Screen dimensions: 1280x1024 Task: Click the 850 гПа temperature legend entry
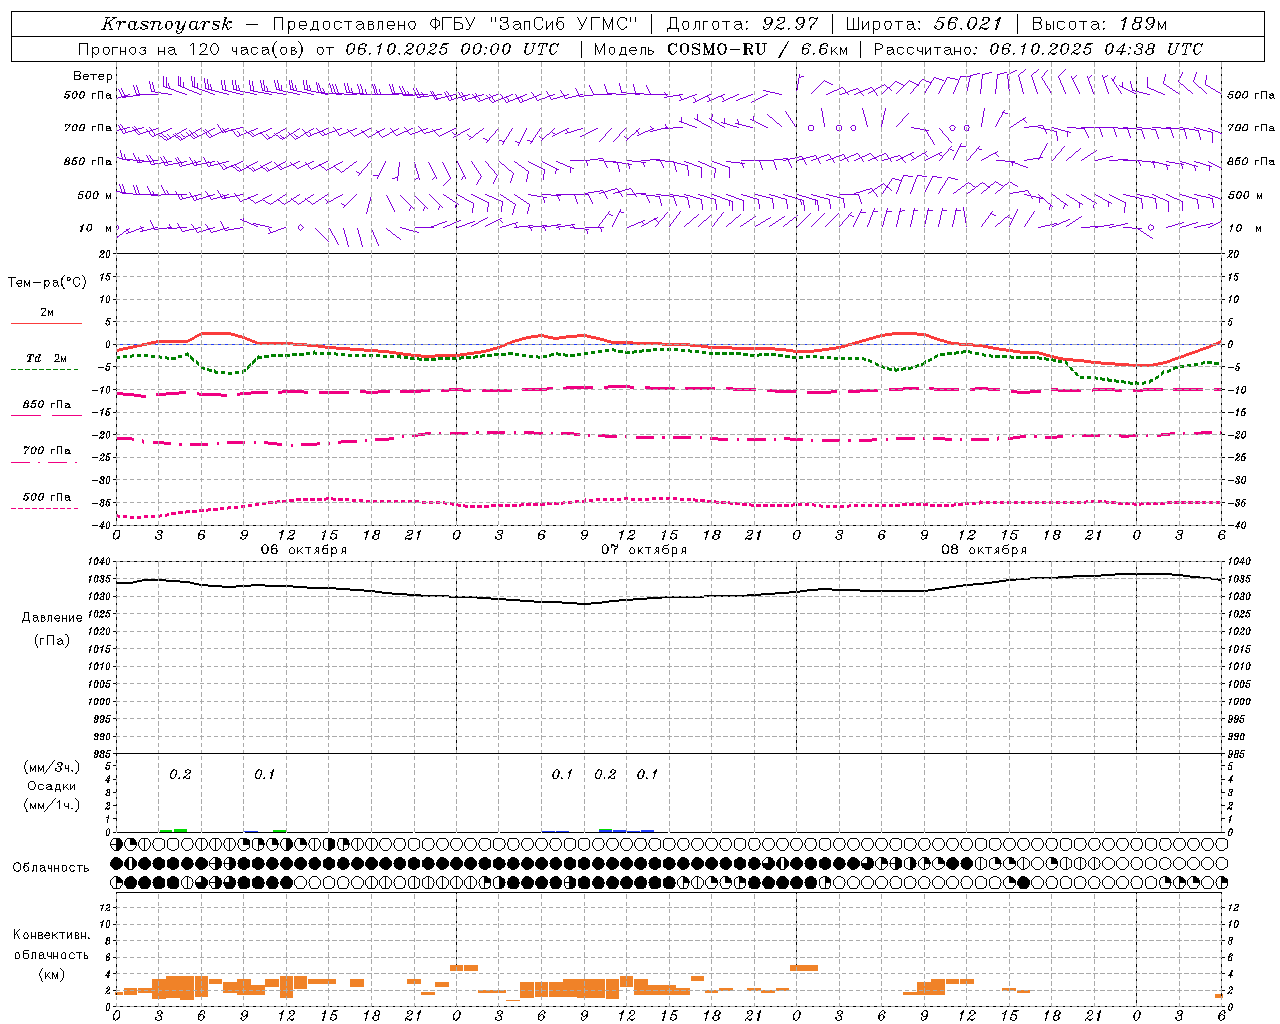(47, 405)
